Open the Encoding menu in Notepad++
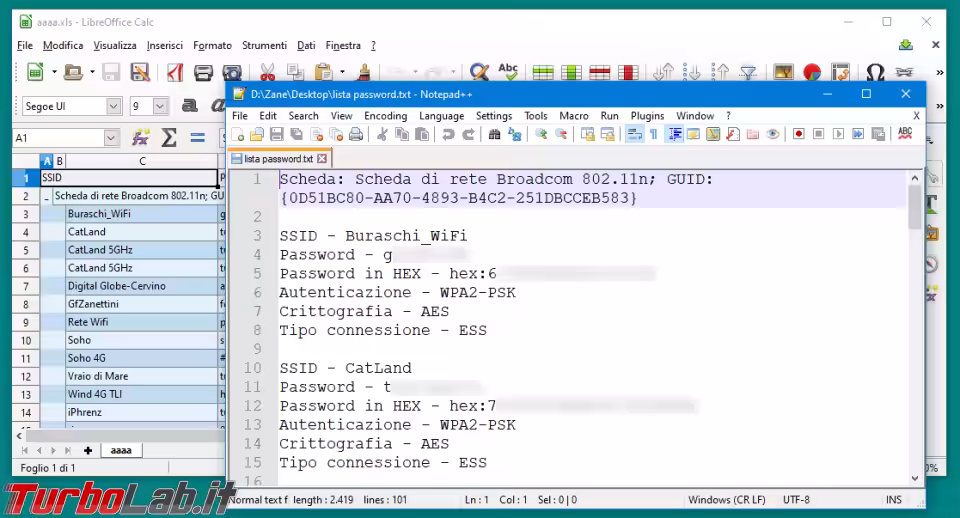 tap(385, 116)
